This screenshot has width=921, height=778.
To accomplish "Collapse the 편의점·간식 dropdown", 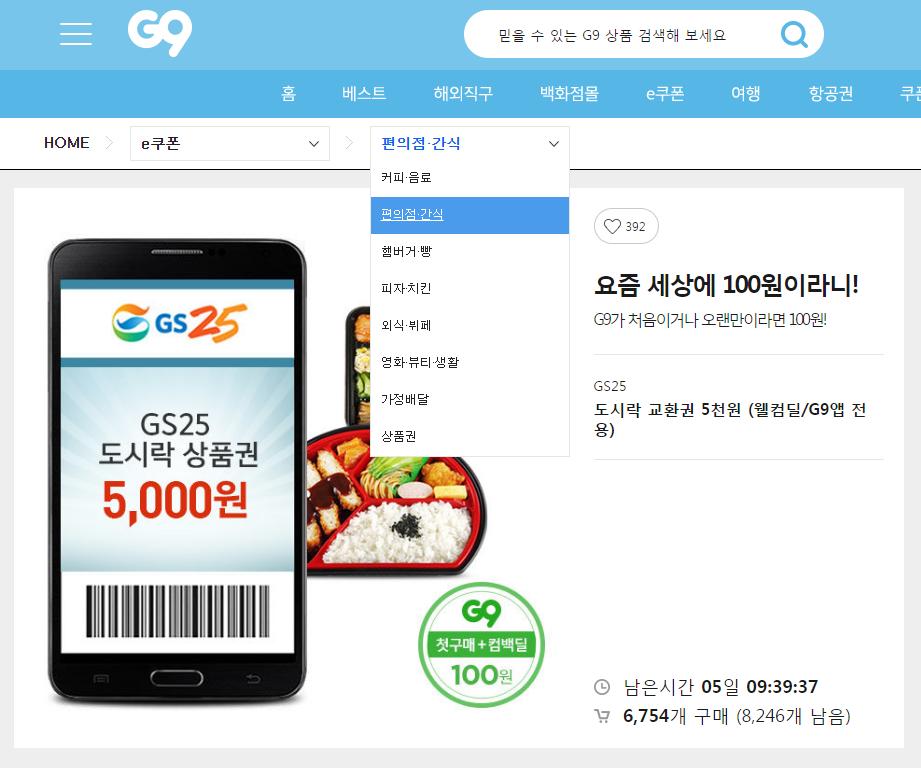I will click(x=470, y=143).
